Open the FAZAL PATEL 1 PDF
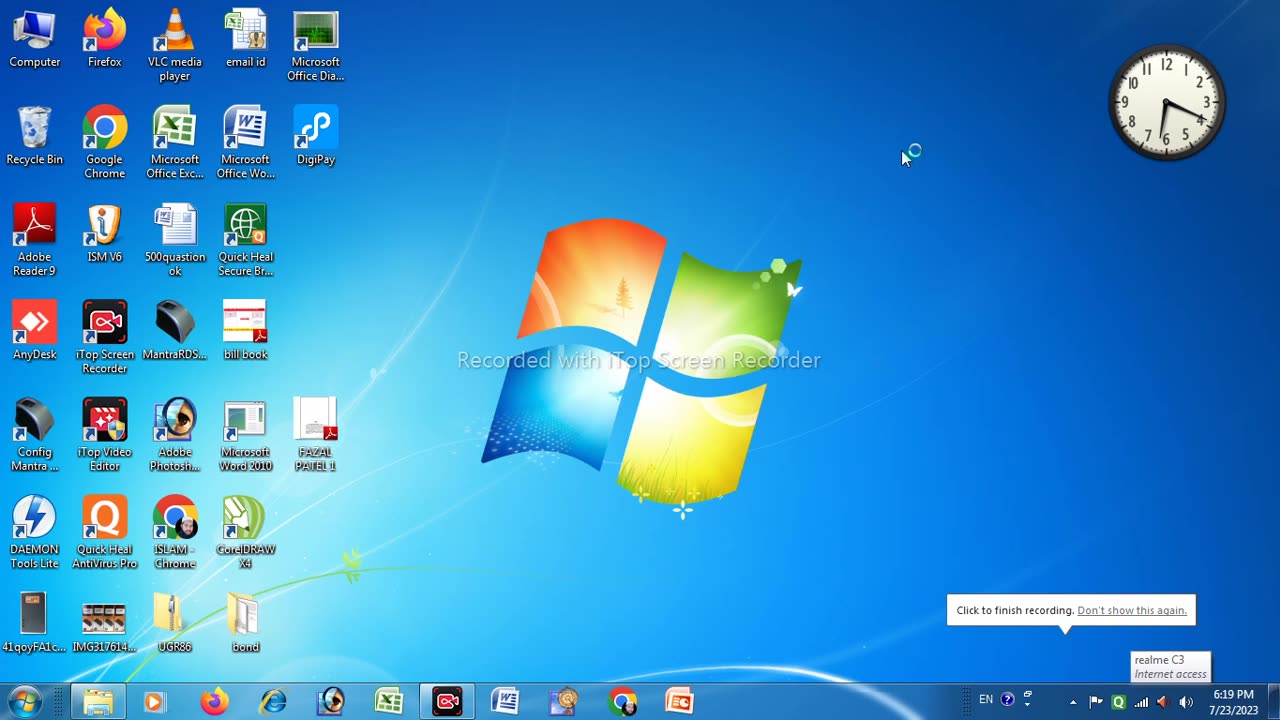Viewport: 1280px width, 720px height. click(x=315, y=436)
